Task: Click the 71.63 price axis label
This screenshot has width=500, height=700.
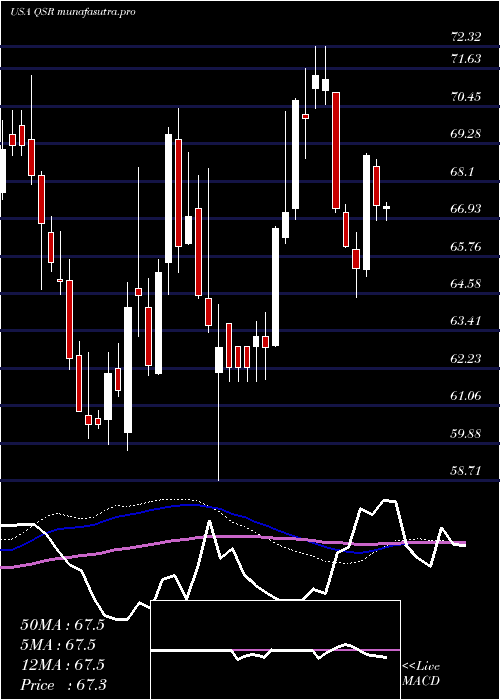Action: (466, 58)
